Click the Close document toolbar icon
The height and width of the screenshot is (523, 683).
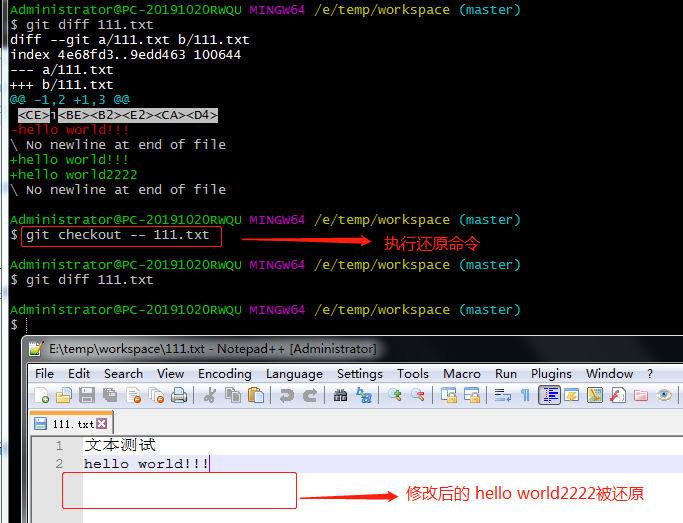(133, 395)
